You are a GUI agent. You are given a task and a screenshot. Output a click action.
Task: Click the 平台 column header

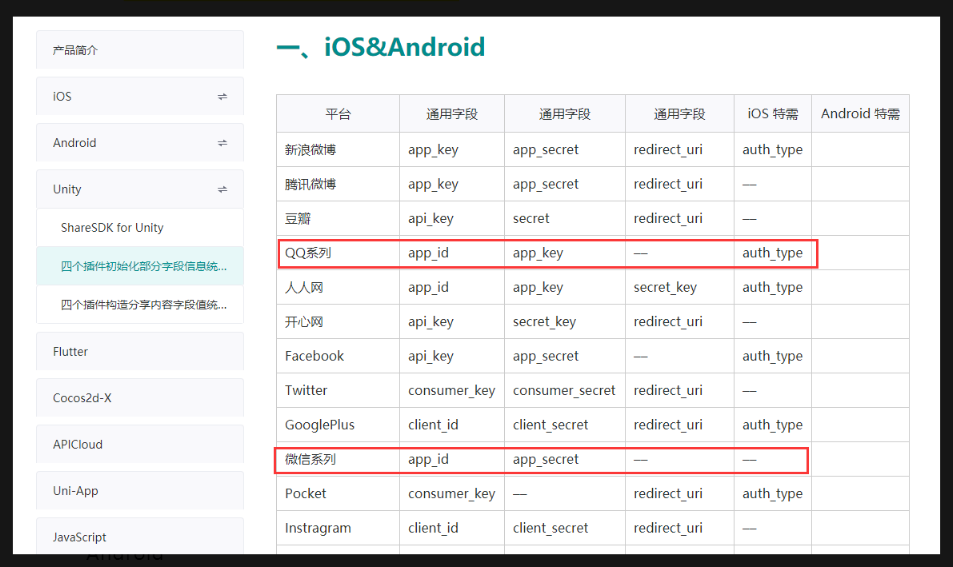click(x=338, y=114)
